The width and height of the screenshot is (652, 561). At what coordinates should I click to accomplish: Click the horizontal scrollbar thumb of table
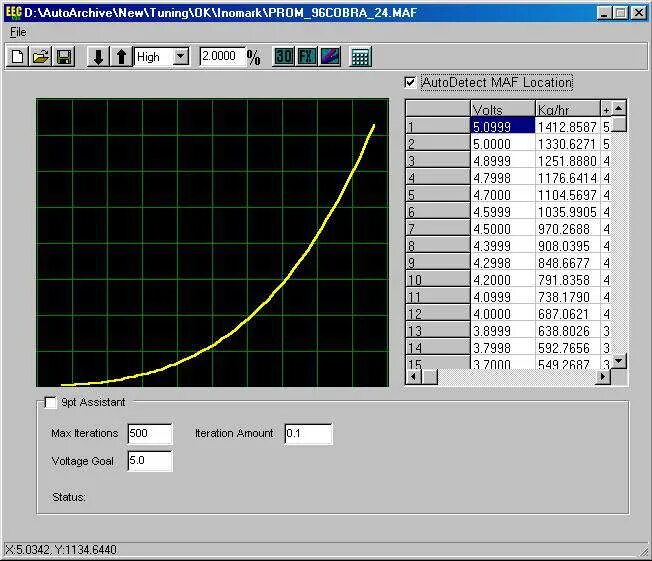pyautogui.click(x=430, y=377)
